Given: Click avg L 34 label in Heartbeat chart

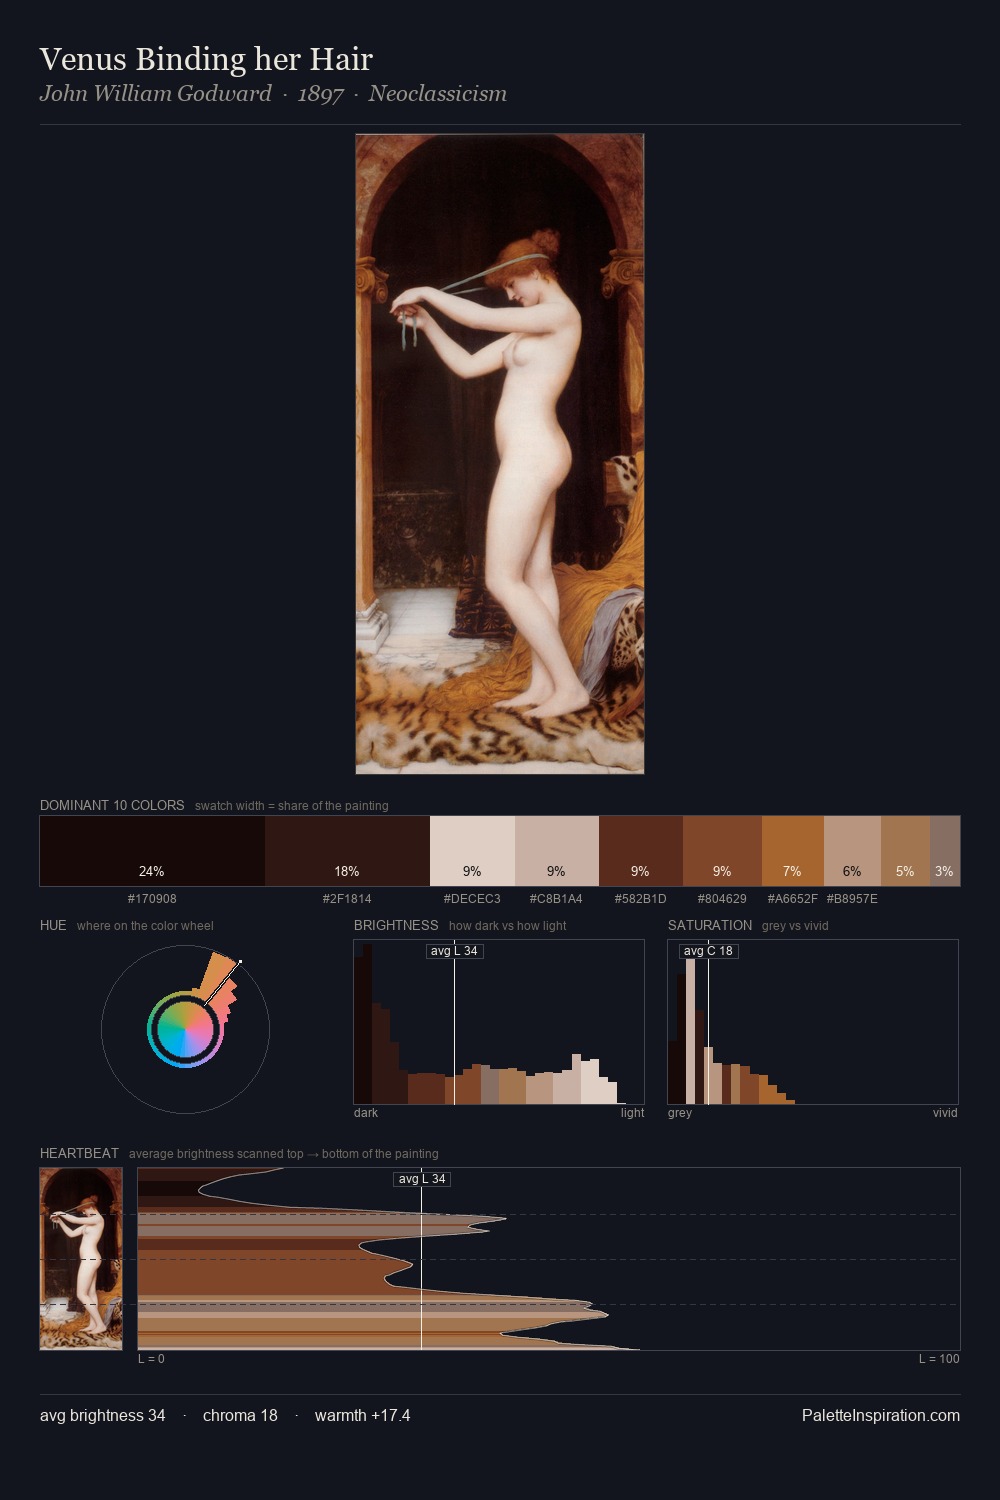Looking at the screenshot, I should 422,1179.
